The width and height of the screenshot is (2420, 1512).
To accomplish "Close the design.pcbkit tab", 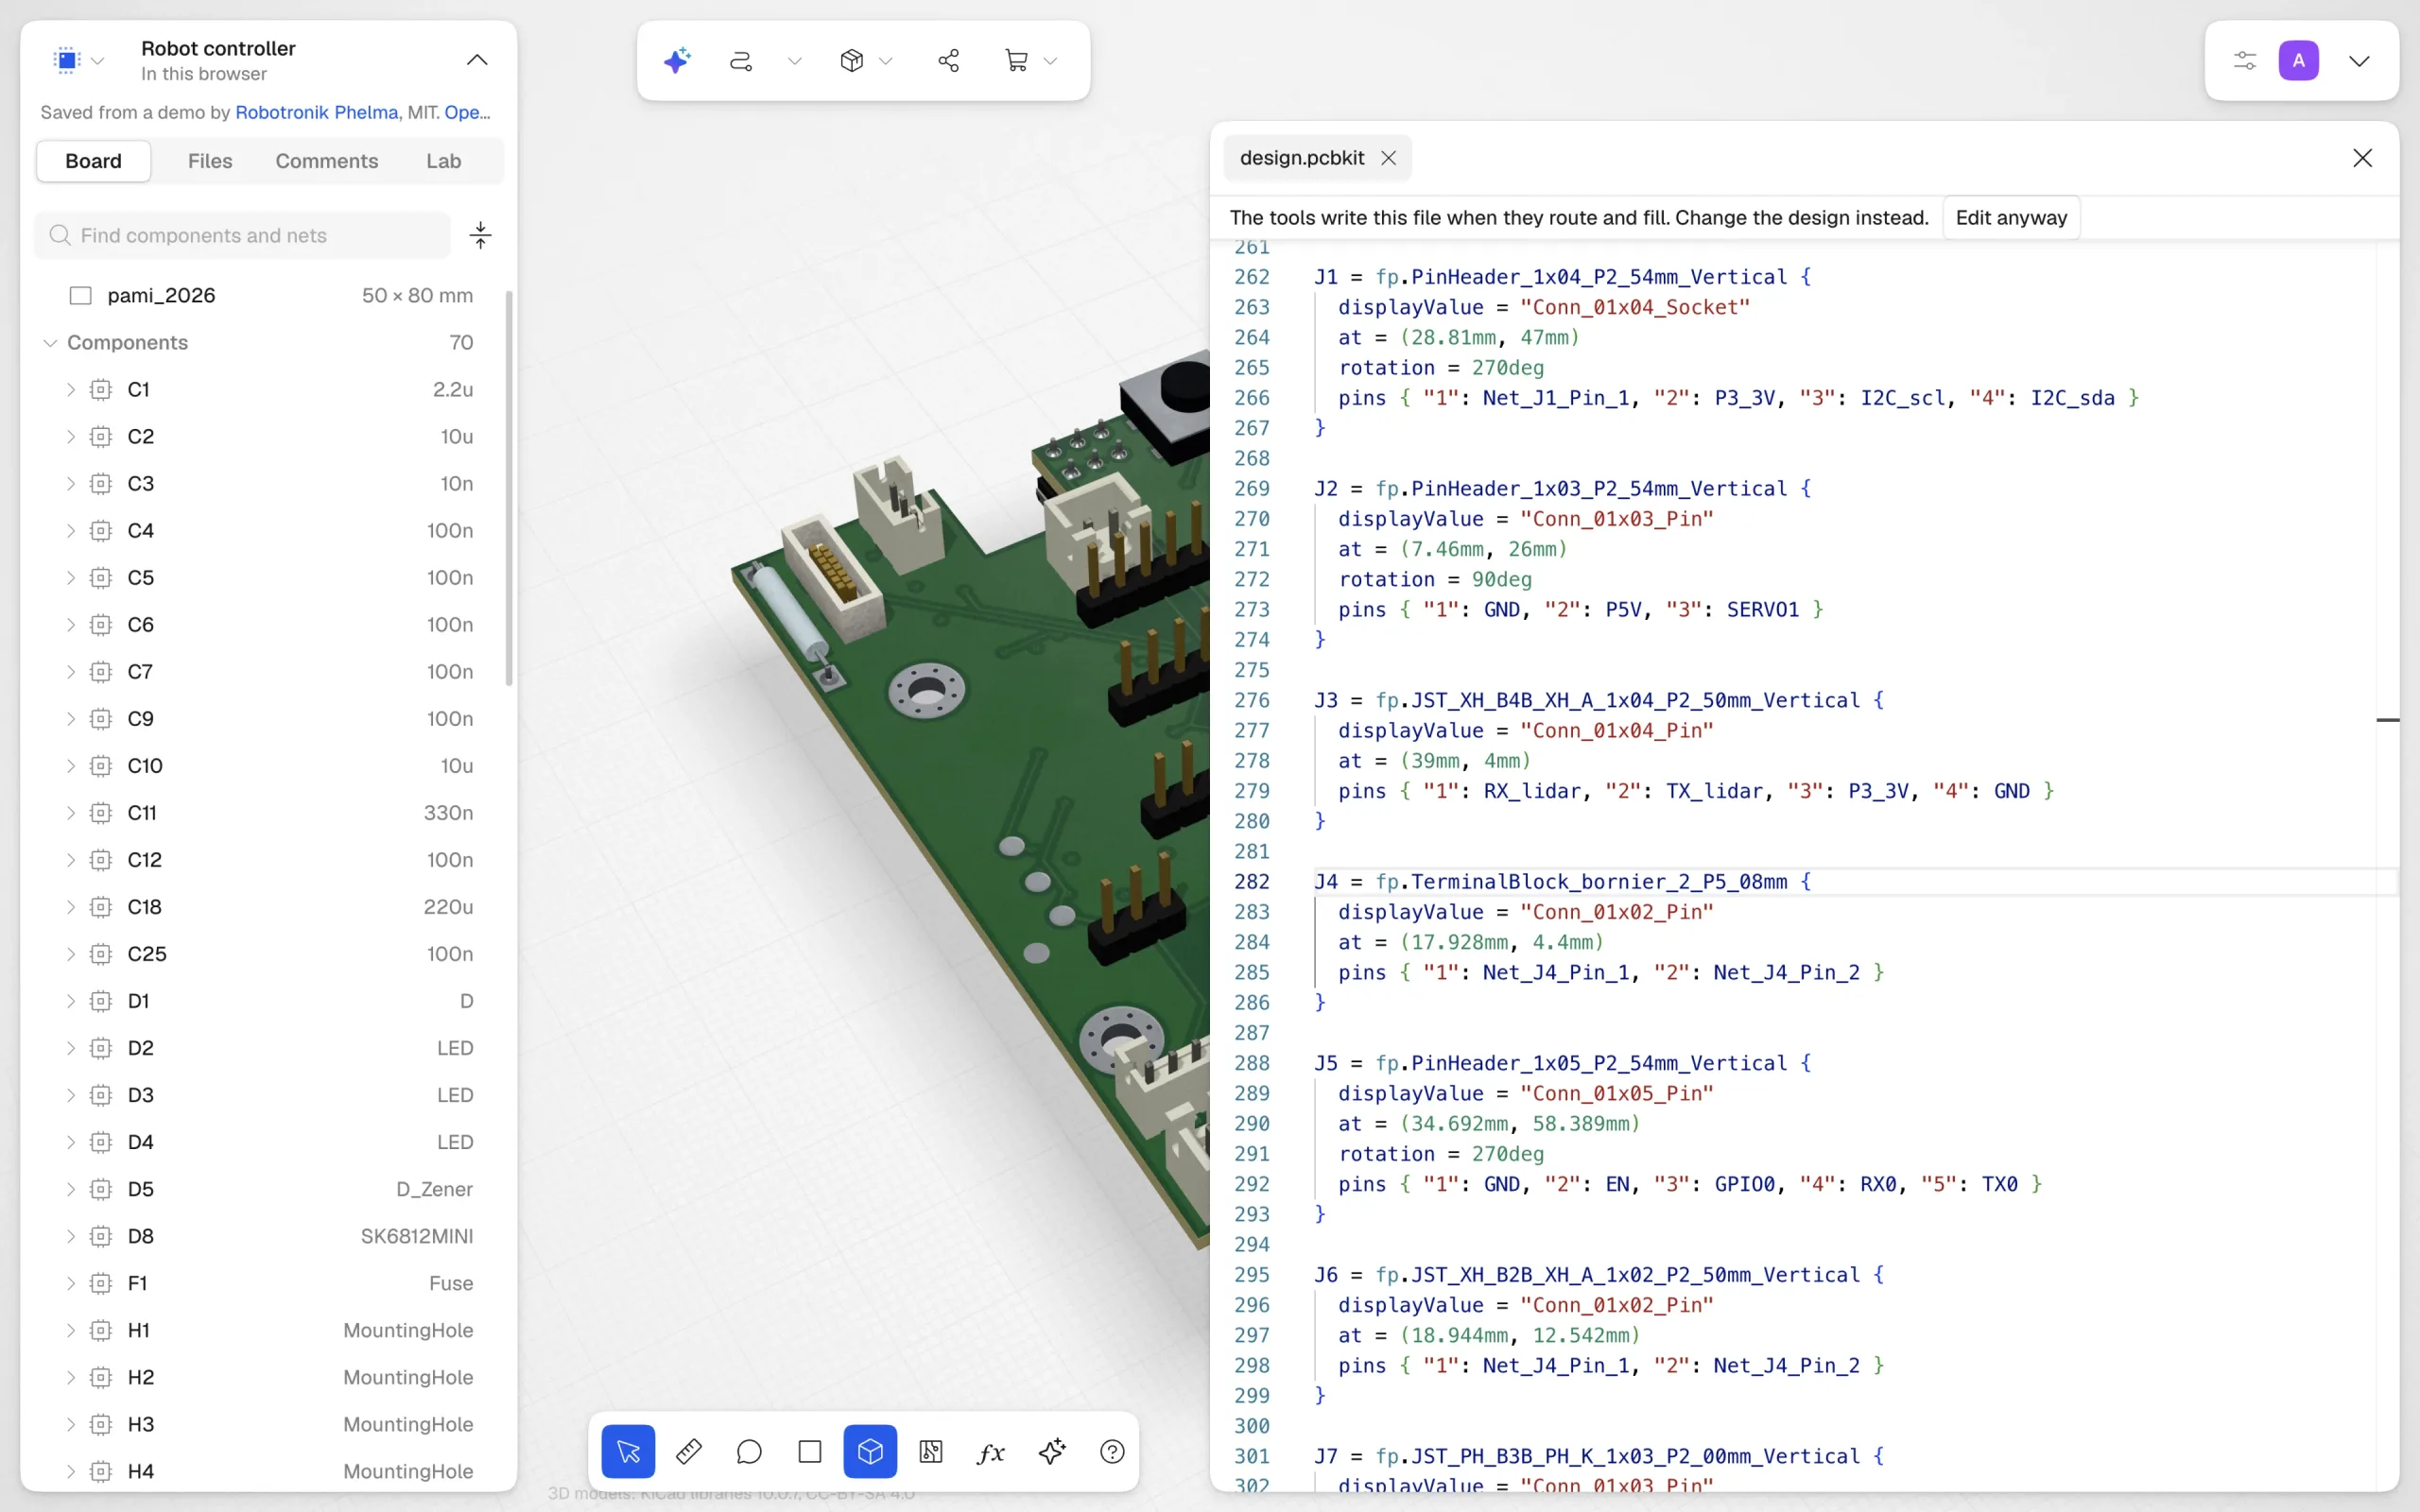I will click(1388, 158).
